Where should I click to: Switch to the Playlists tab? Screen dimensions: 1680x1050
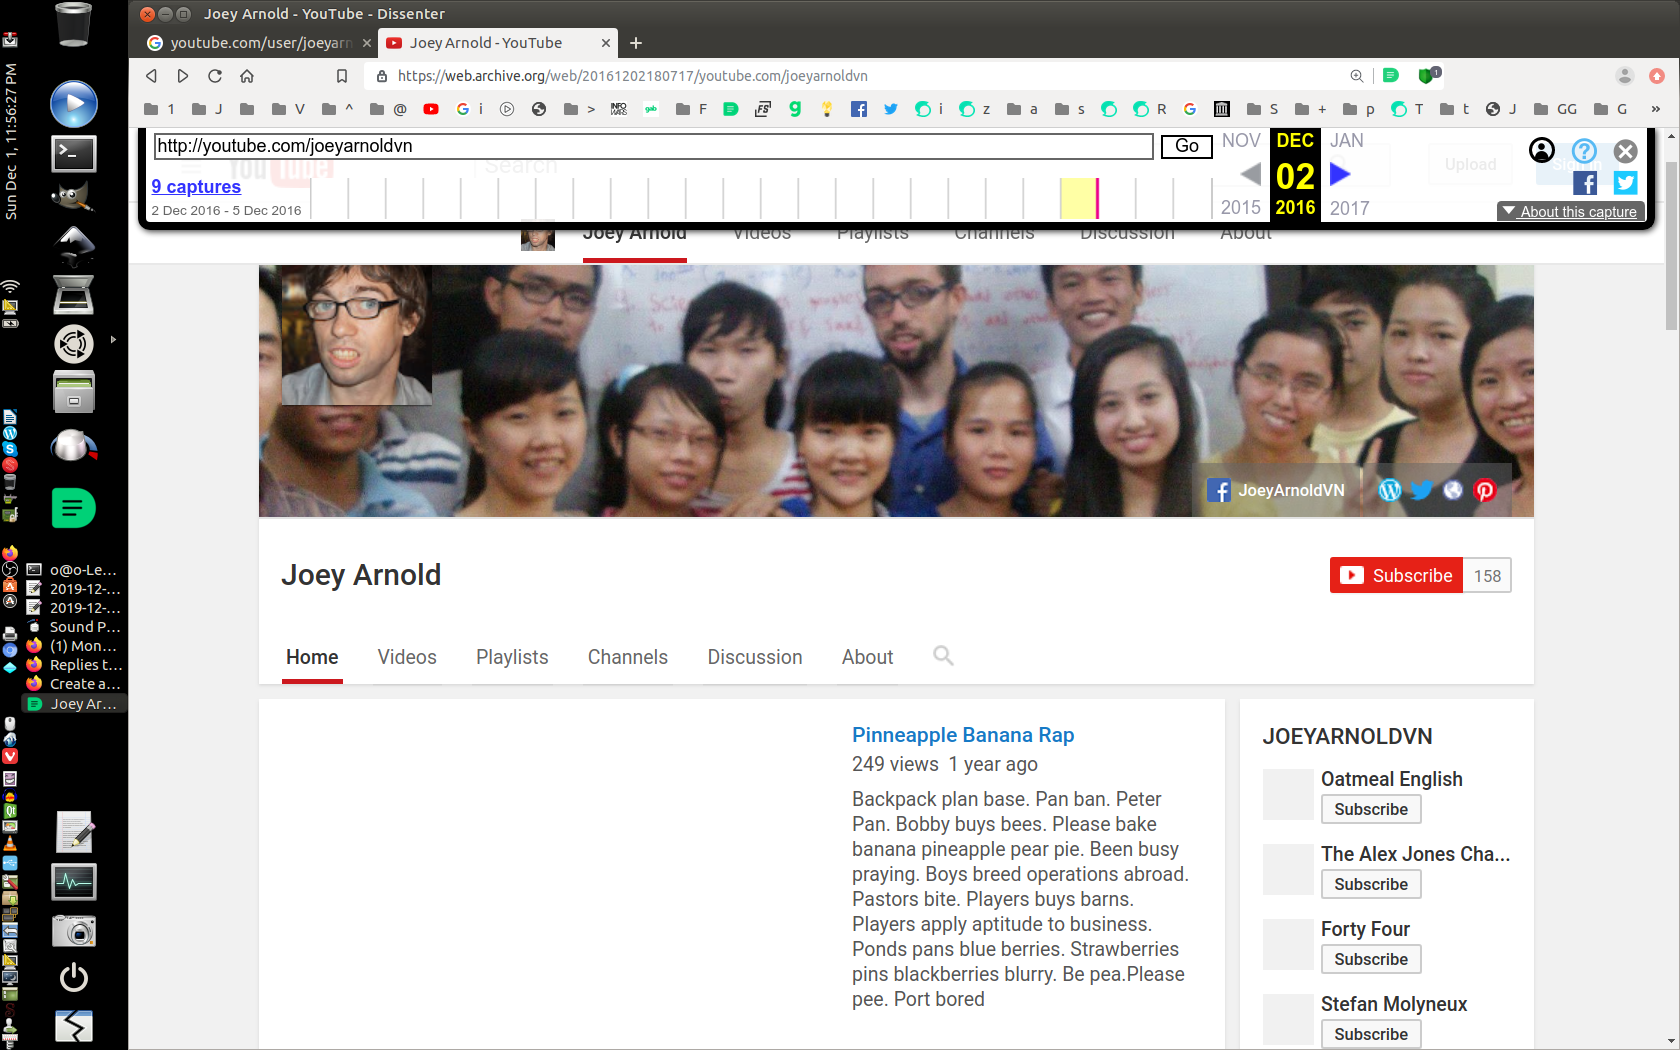click(512, 657)
